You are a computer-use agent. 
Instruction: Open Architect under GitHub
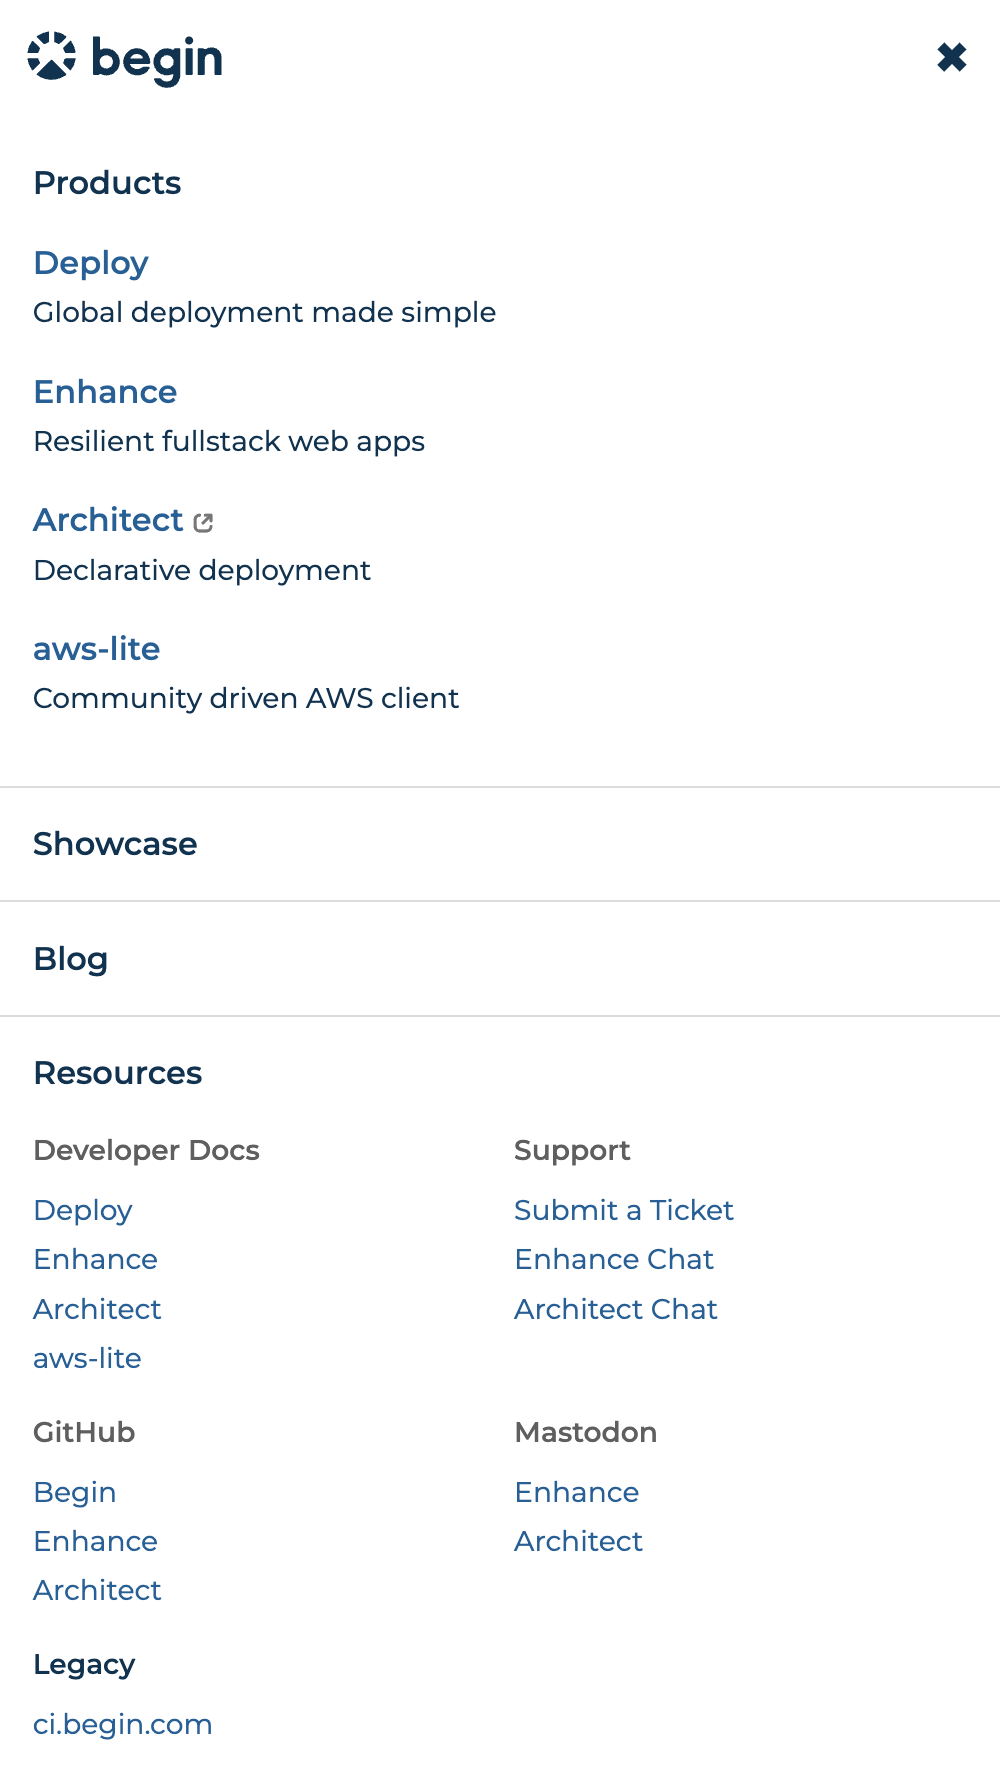(98, 1590)
